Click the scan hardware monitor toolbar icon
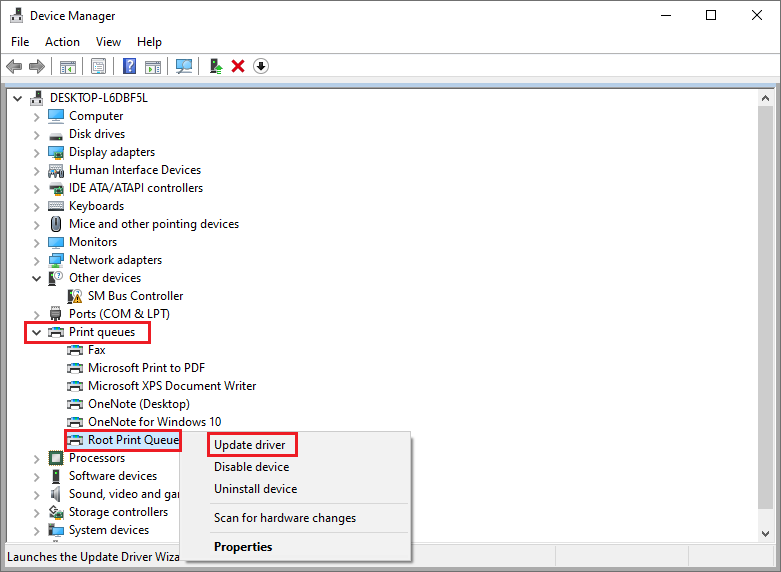This screenshot has height=572, width=781. tap(184, 66)
